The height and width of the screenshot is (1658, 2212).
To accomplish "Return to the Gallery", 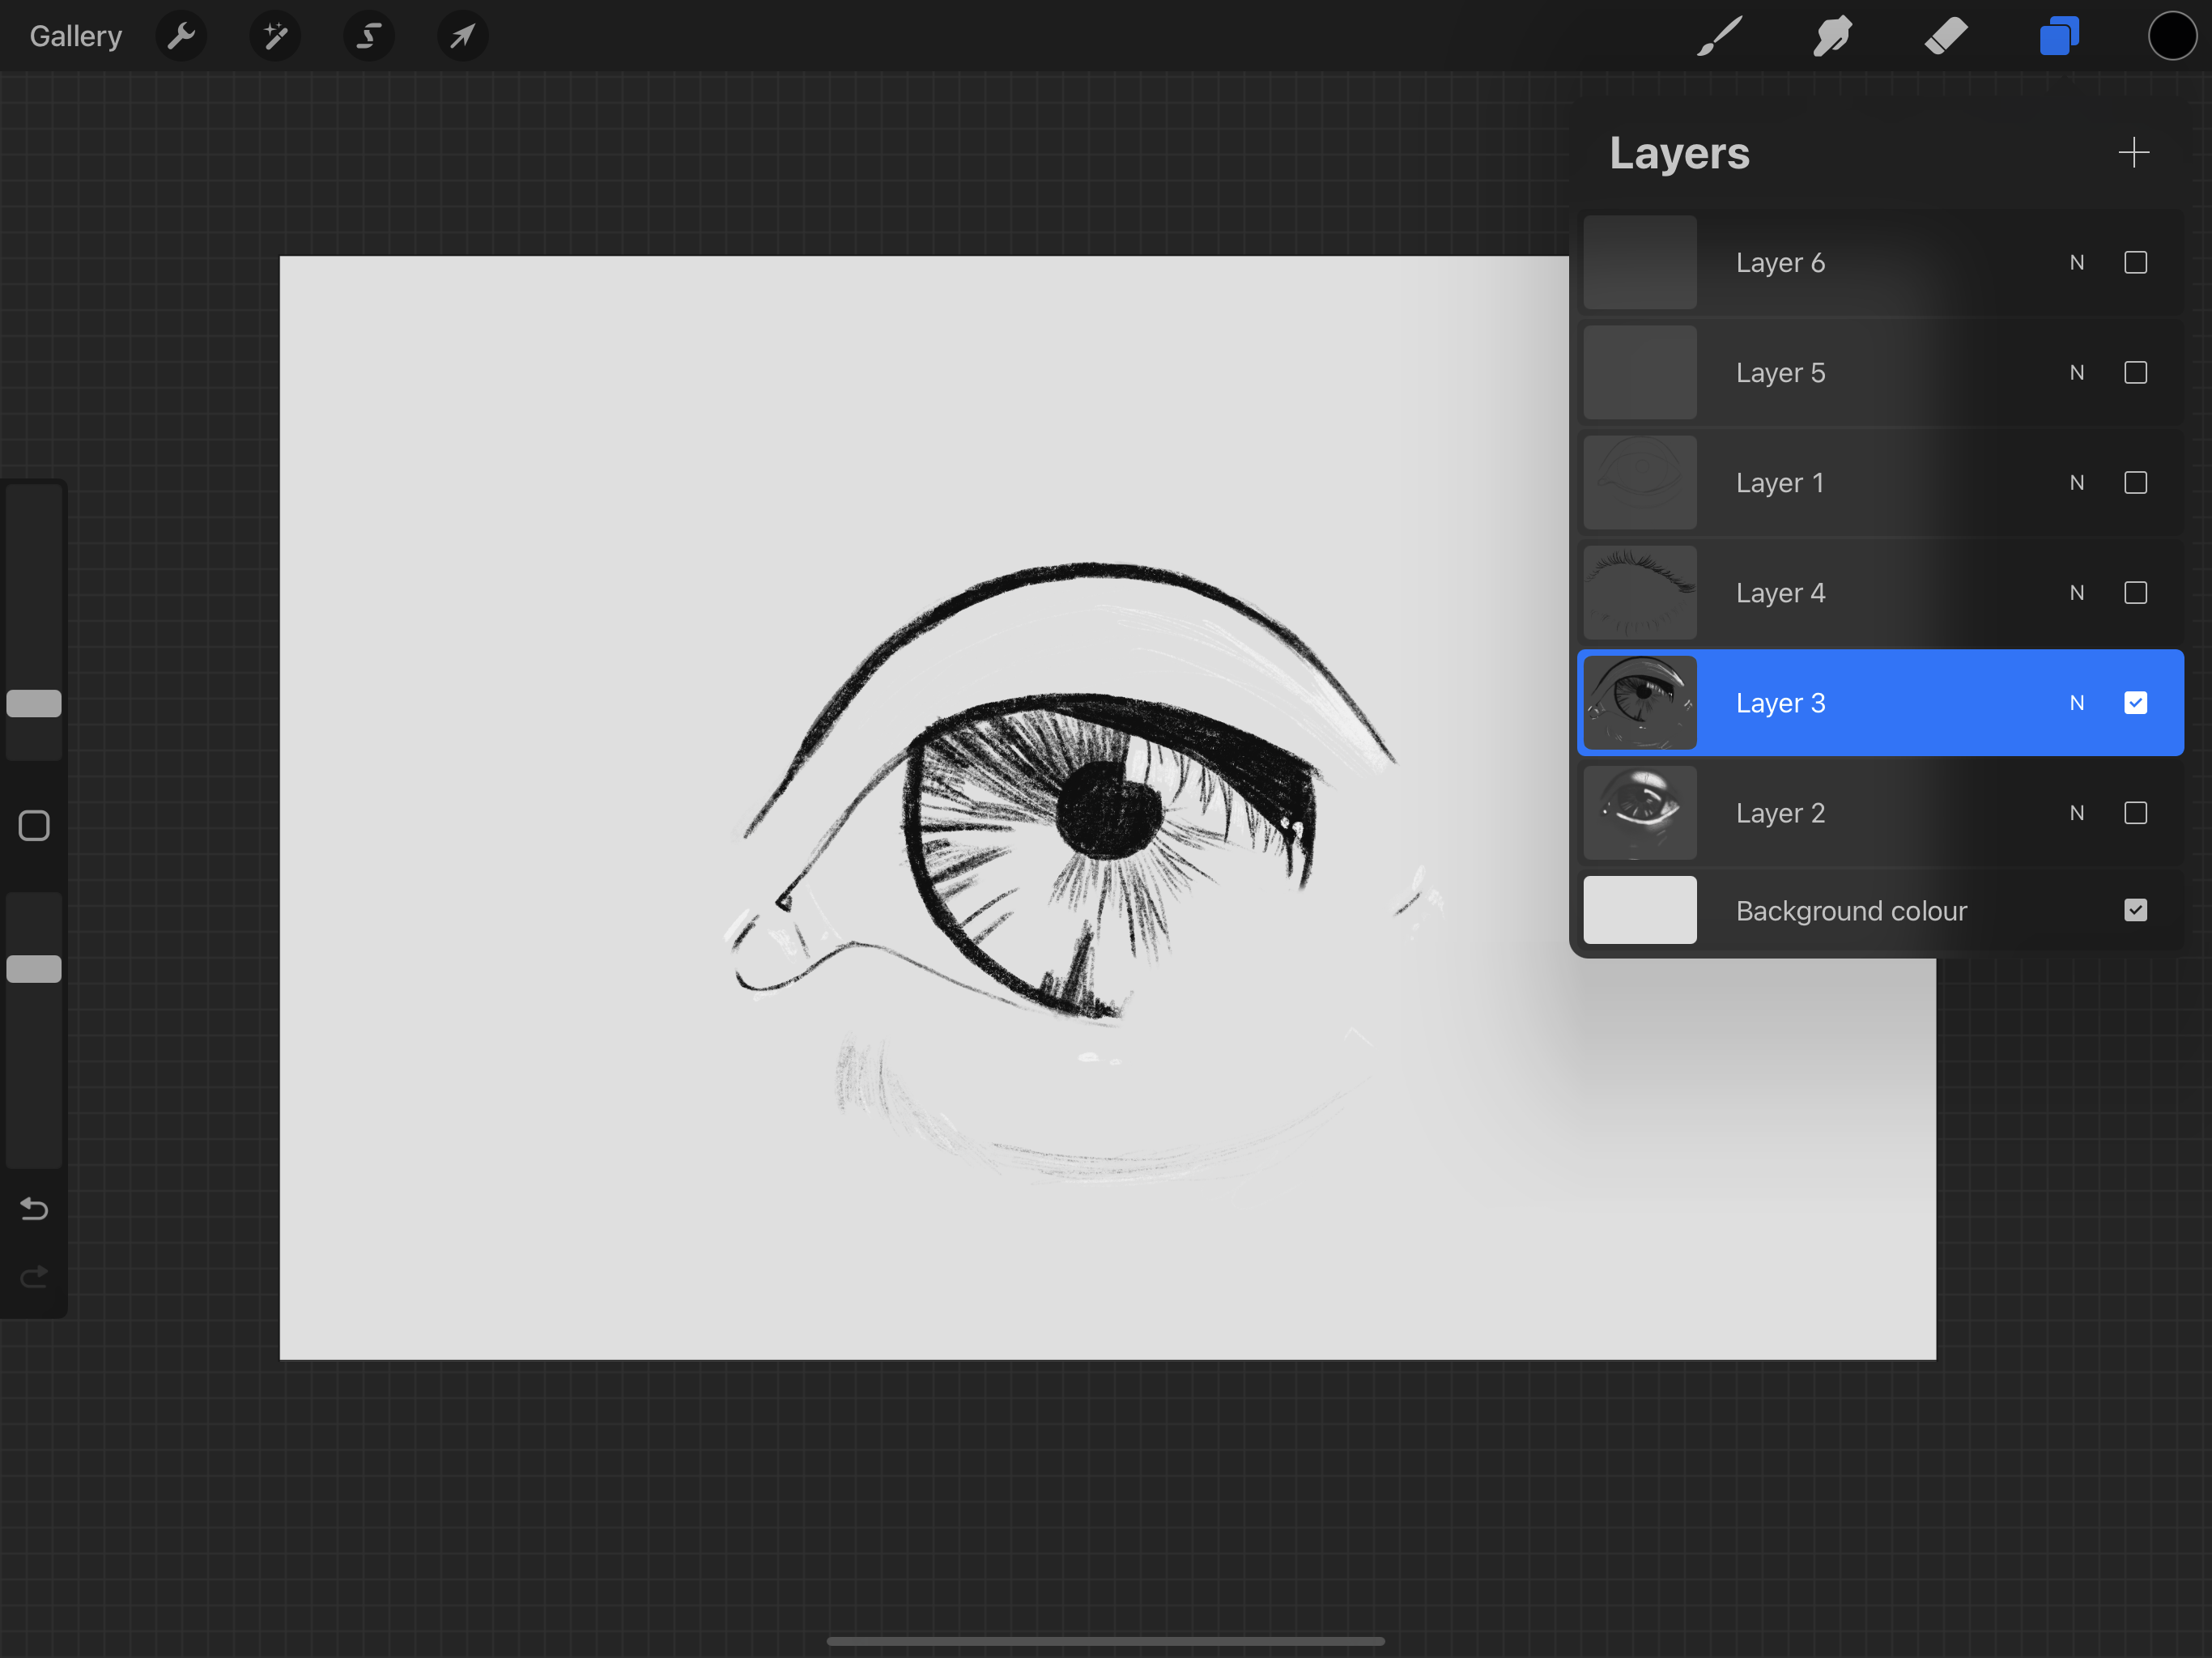I will (x=75, y=36).
